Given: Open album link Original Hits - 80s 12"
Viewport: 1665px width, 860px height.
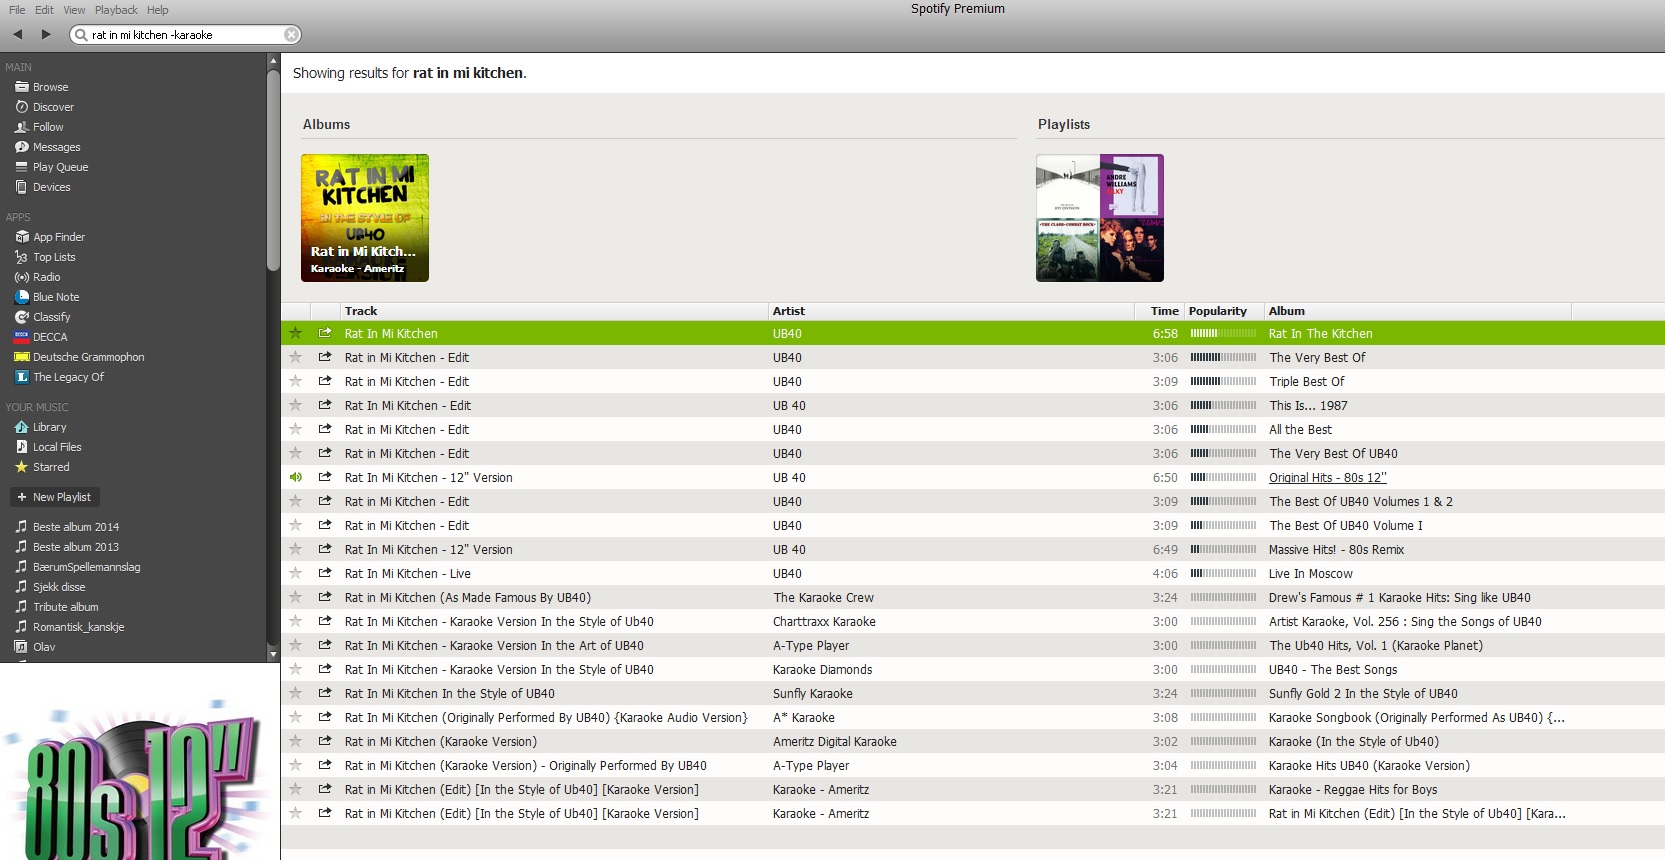Looking at the screenshot, I should click(x=1328, y=478).
